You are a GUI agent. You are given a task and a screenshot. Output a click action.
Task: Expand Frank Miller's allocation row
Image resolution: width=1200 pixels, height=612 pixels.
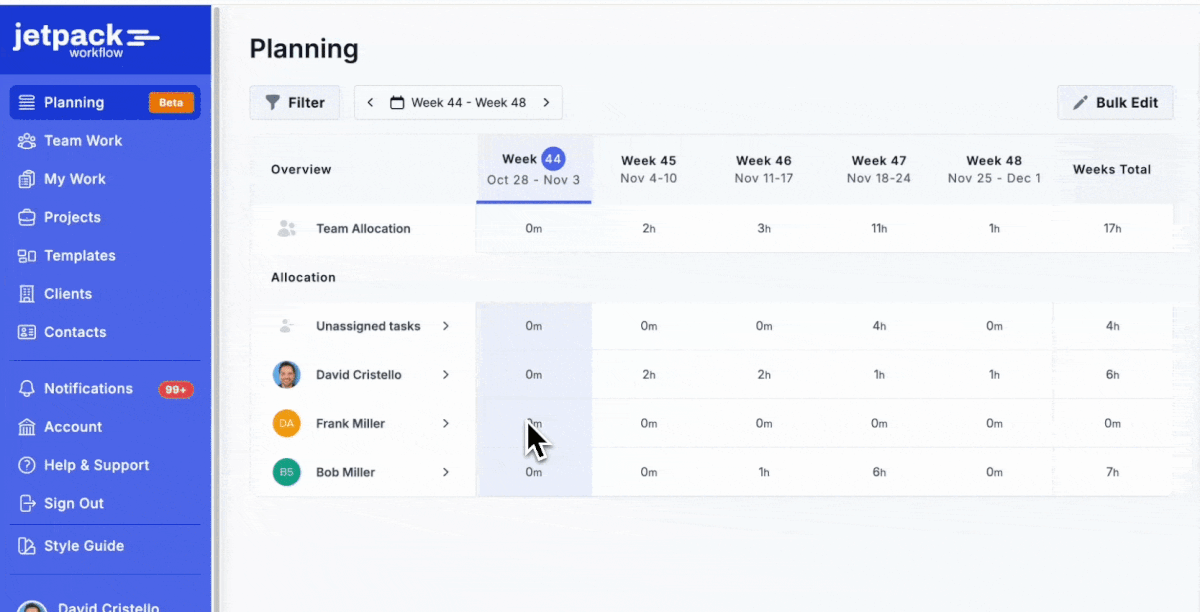pos(446,423)
